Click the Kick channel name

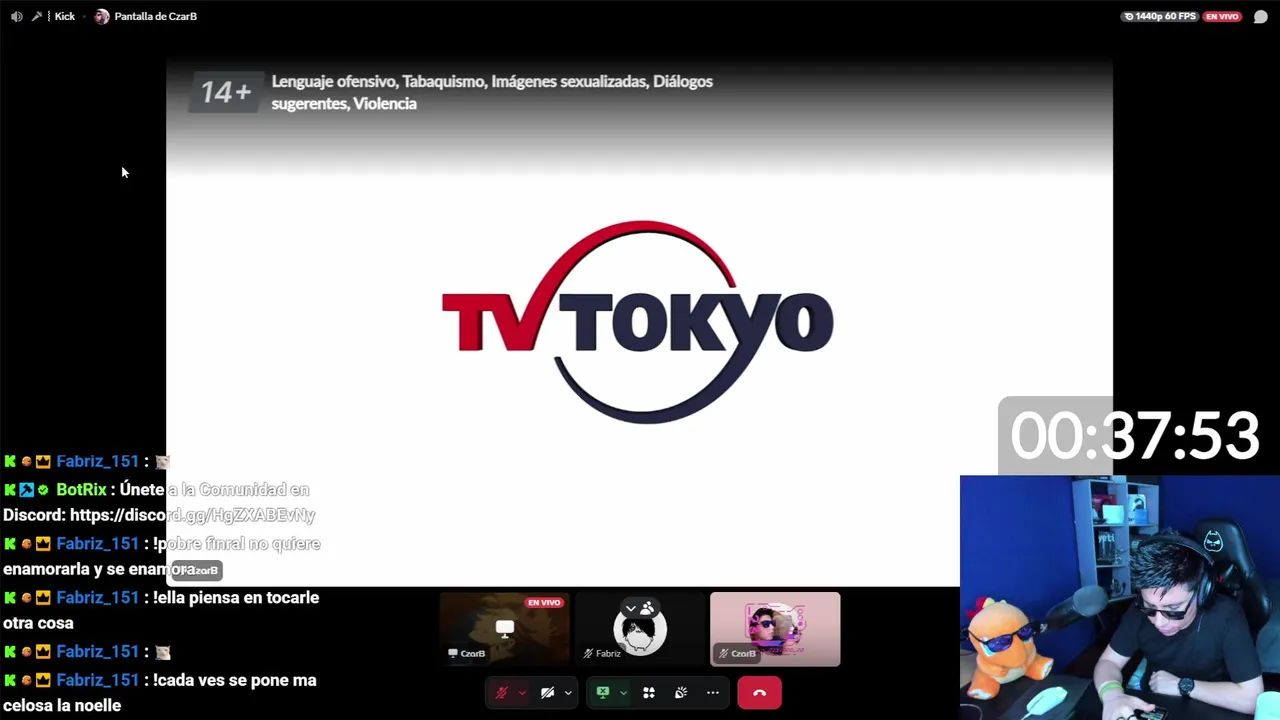point(65,16)
